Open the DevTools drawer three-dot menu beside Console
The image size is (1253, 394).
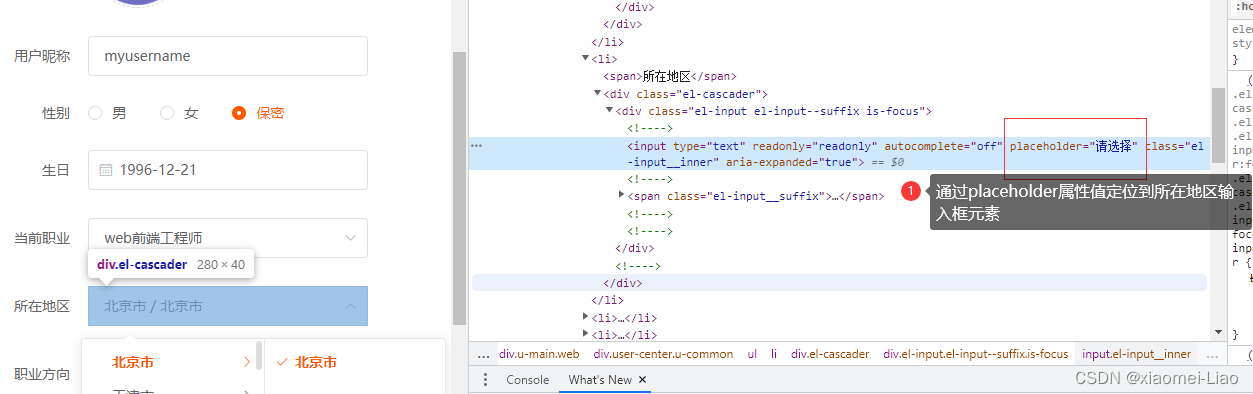click(485, 380)
